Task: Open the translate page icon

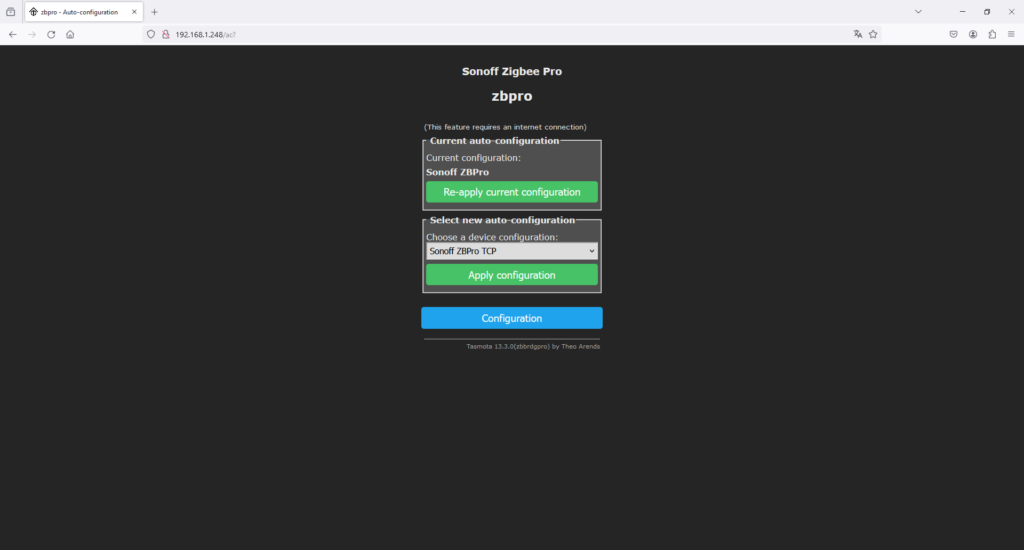Action: [857, 34]
